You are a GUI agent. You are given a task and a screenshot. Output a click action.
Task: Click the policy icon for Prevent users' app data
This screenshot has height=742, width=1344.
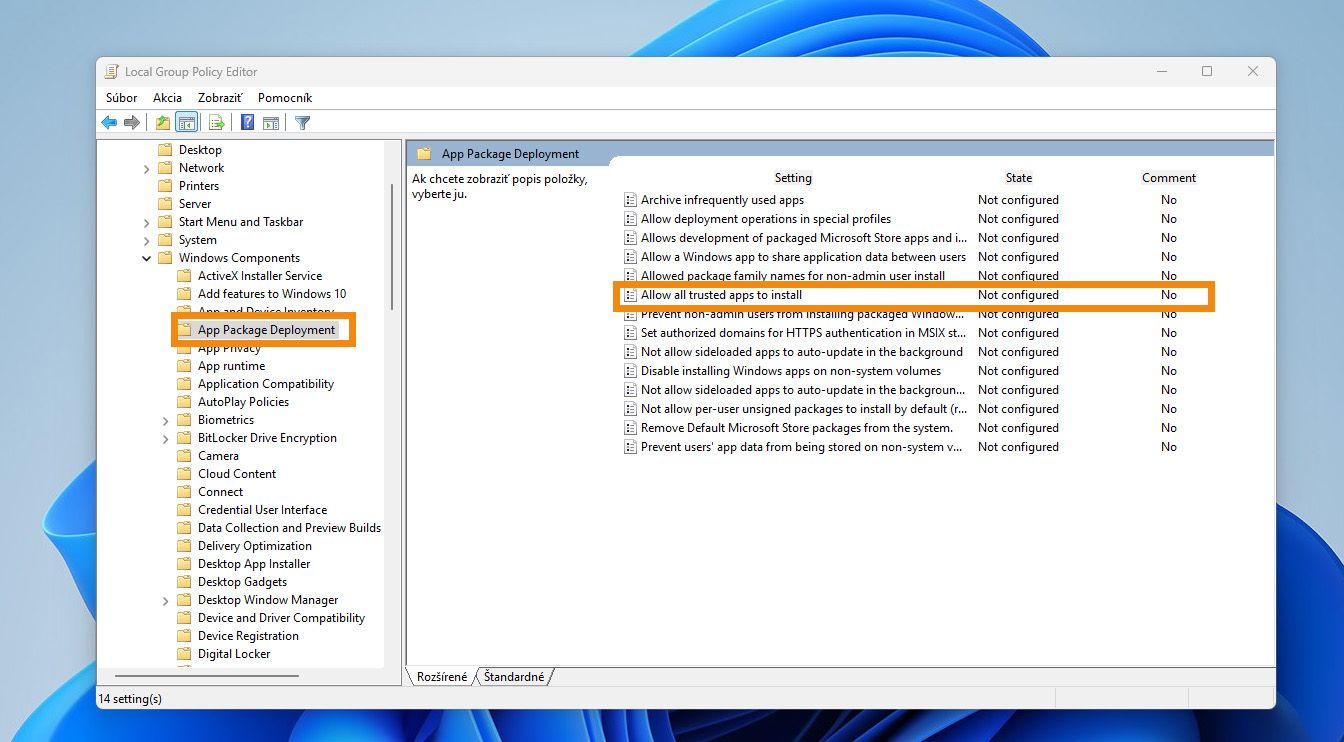[630, 447]
